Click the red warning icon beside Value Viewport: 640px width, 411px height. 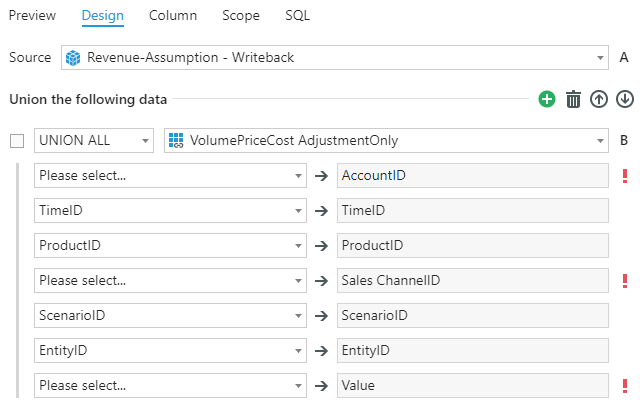[x=625, y=385]
